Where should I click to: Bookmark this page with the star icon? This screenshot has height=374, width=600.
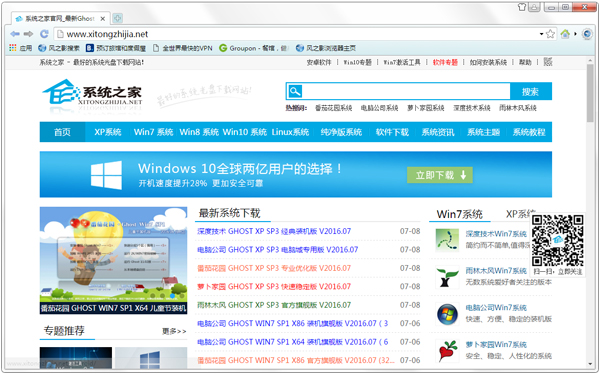pyautogui.click(x=550, y=34)
